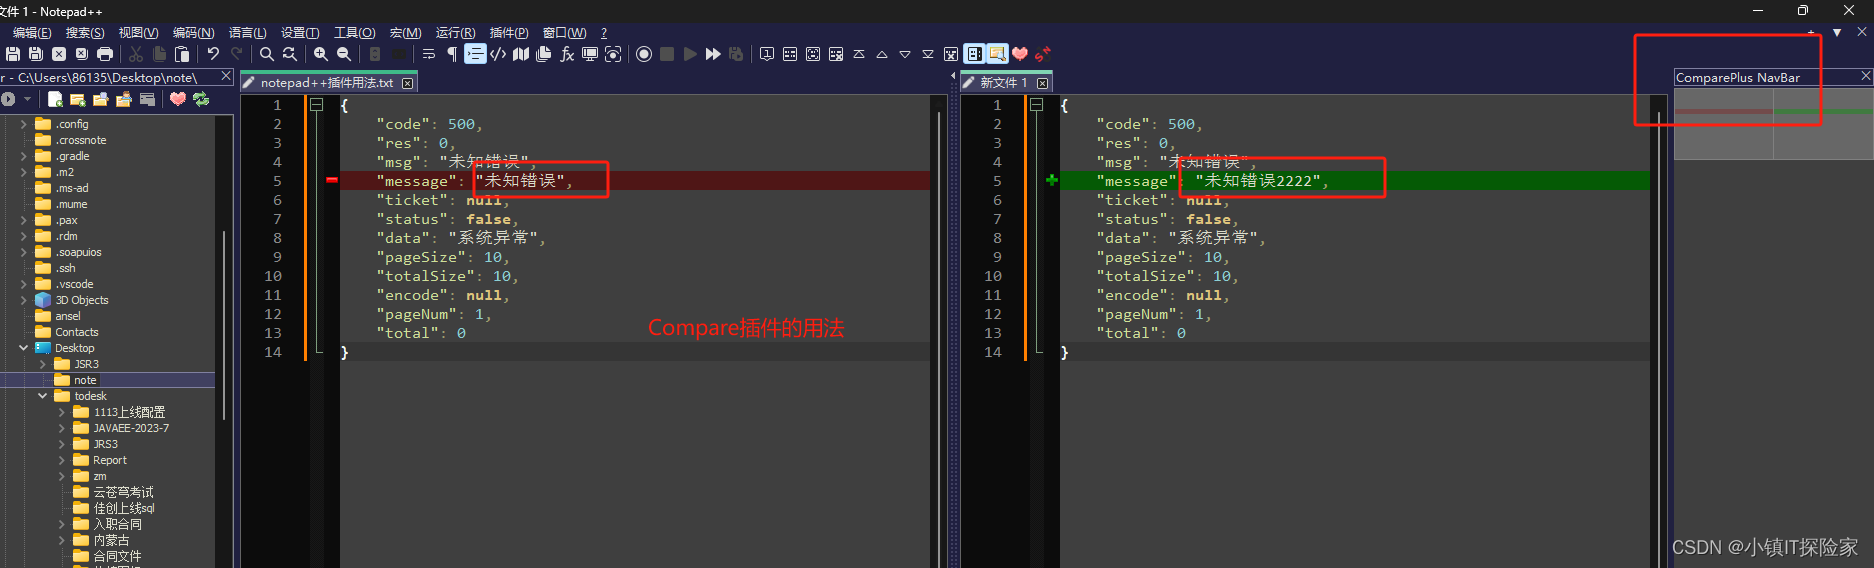Collapse the todesk folder

(42, 396)
